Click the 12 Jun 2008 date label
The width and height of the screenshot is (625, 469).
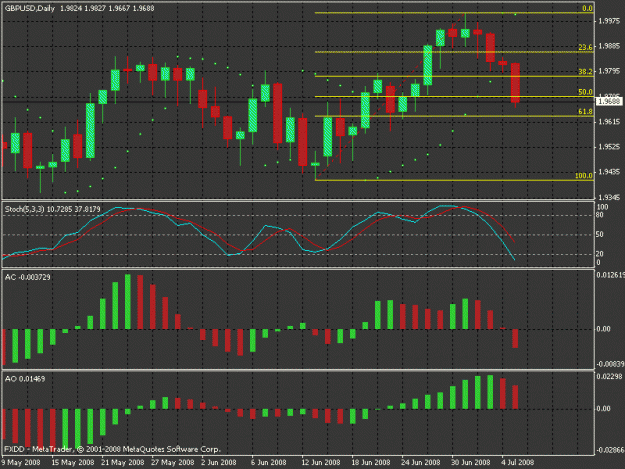click(x=320, y=463)
